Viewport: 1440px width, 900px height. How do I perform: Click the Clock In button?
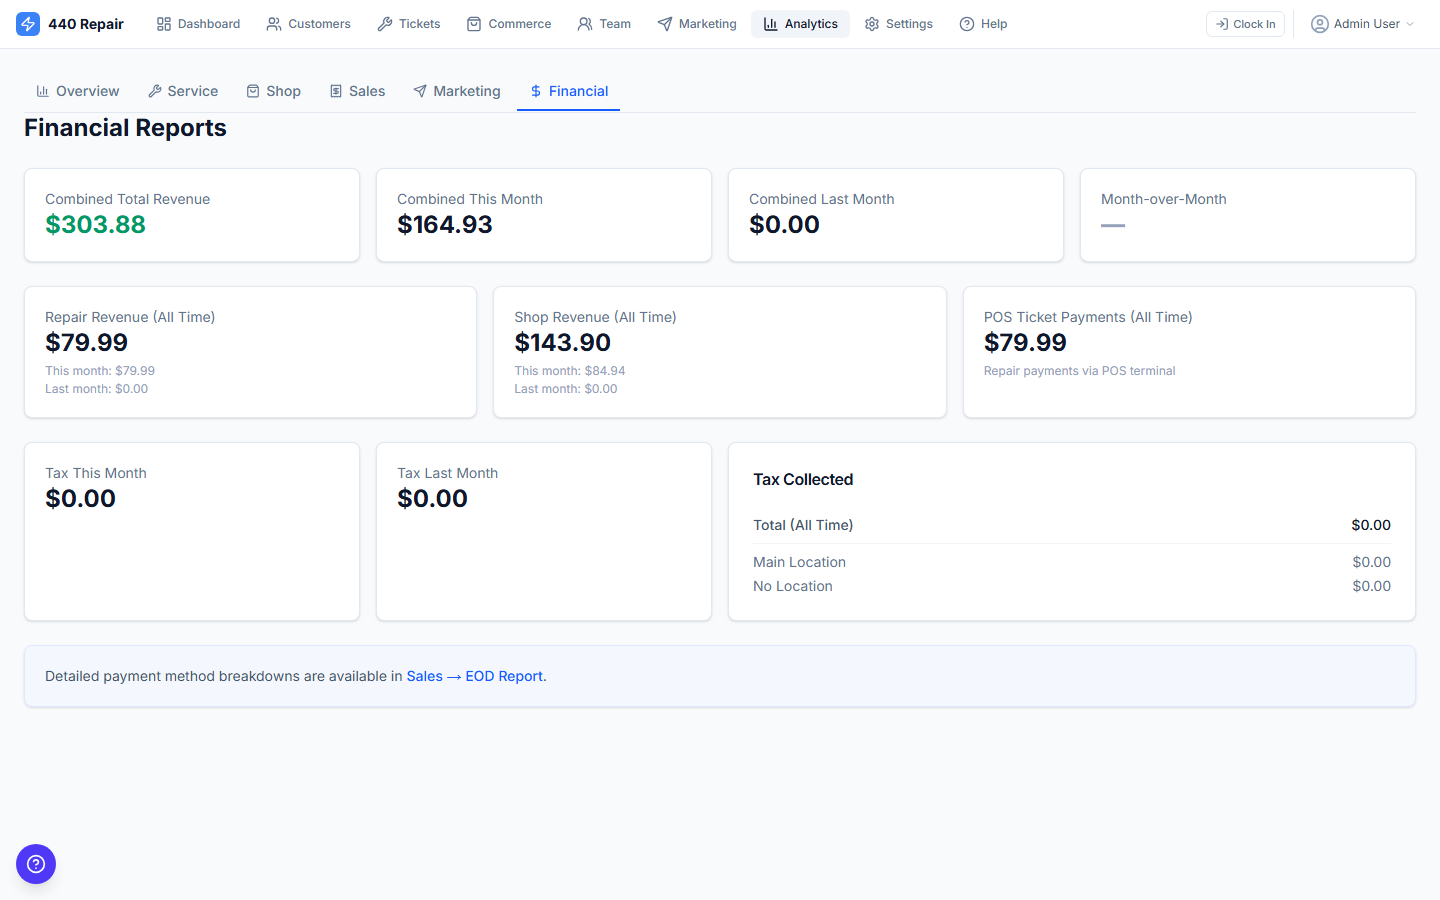(x=1245, y=23)
